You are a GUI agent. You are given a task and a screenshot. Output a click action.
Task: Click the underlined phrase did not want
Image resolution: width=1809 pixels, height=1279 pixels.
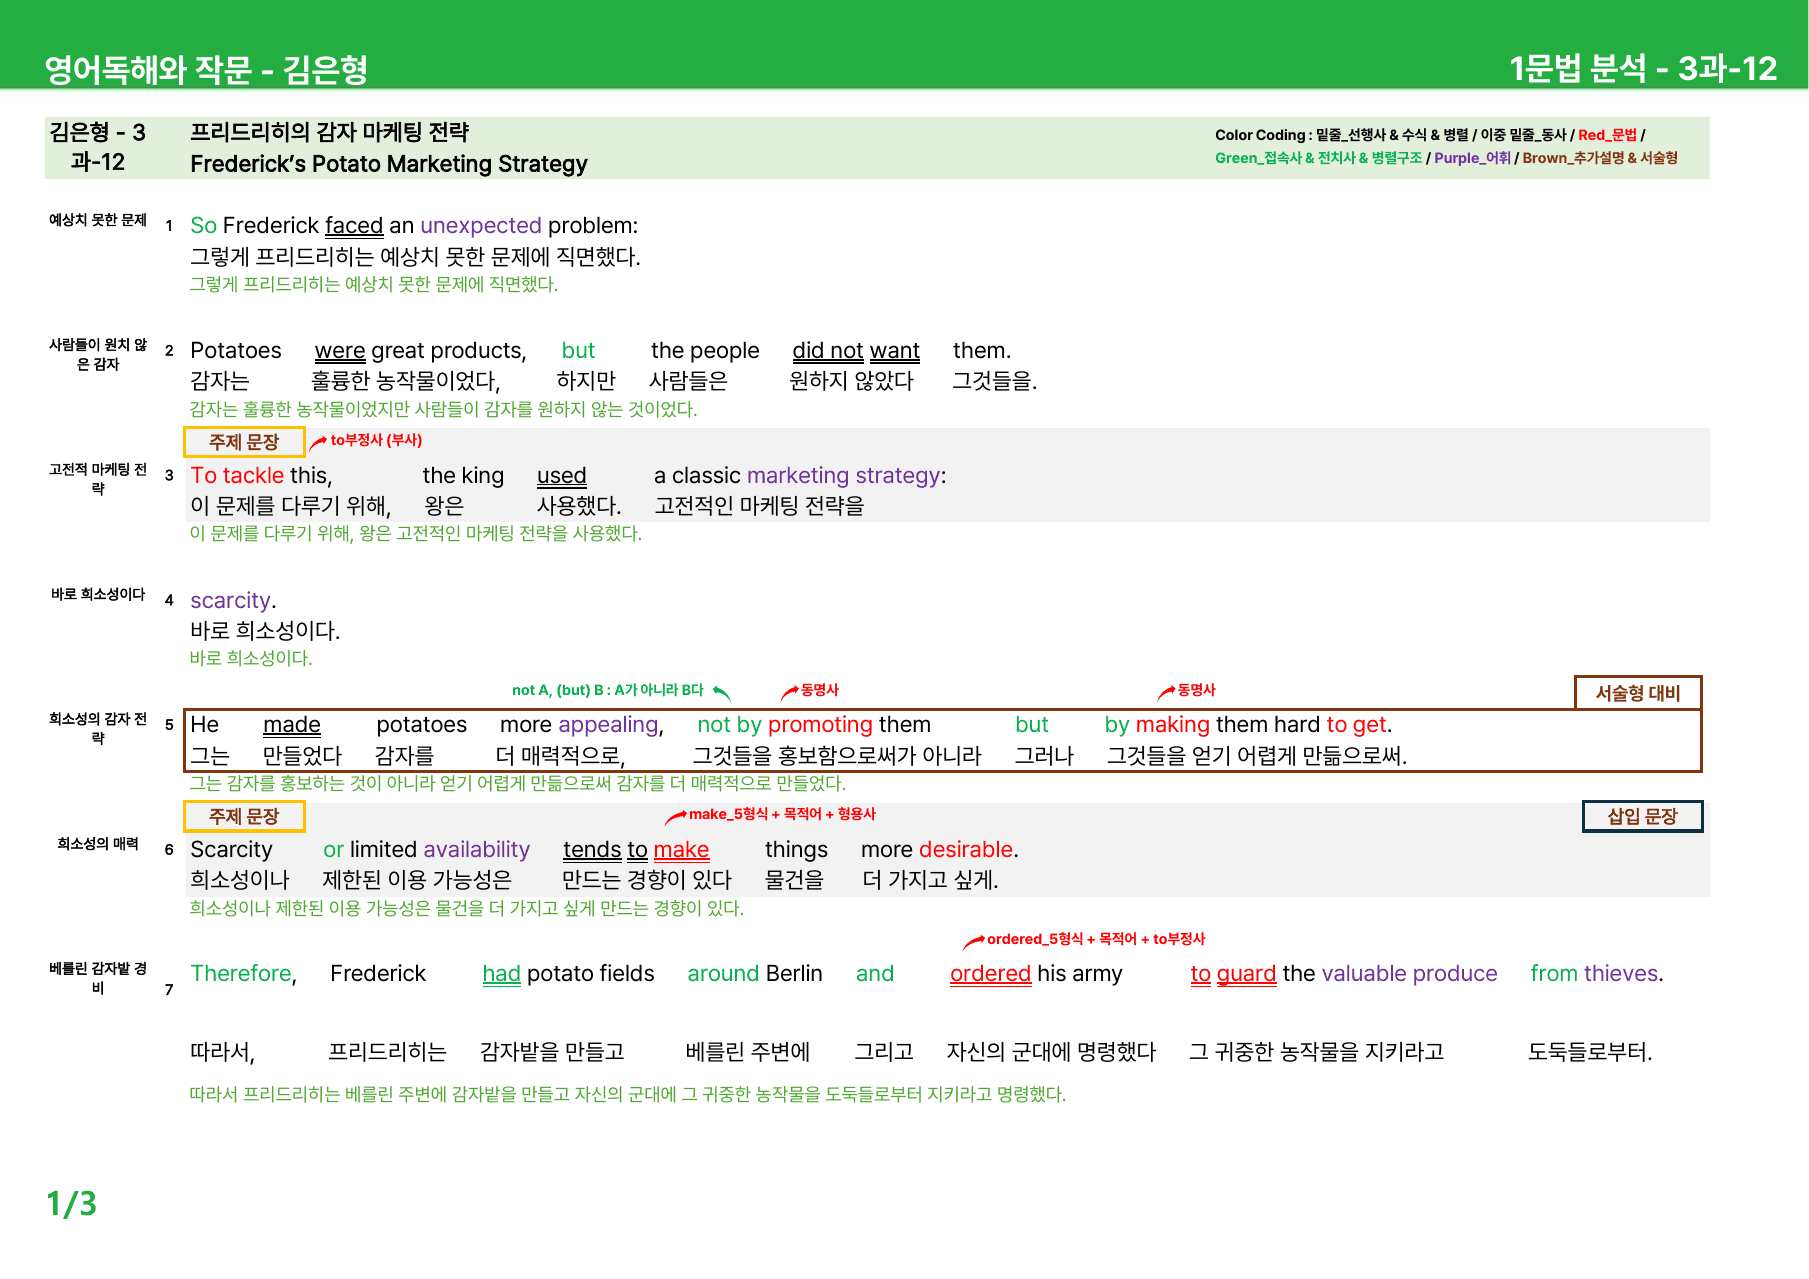click(856, 351)
